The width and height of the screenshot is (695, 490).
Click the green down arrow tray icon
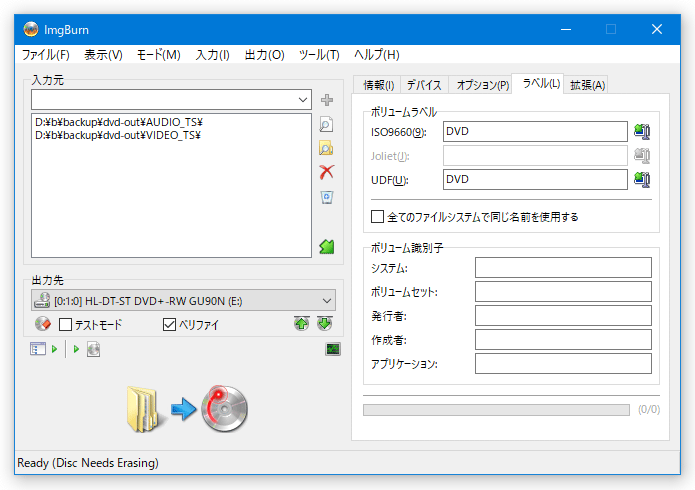click(x=324, y=324)
